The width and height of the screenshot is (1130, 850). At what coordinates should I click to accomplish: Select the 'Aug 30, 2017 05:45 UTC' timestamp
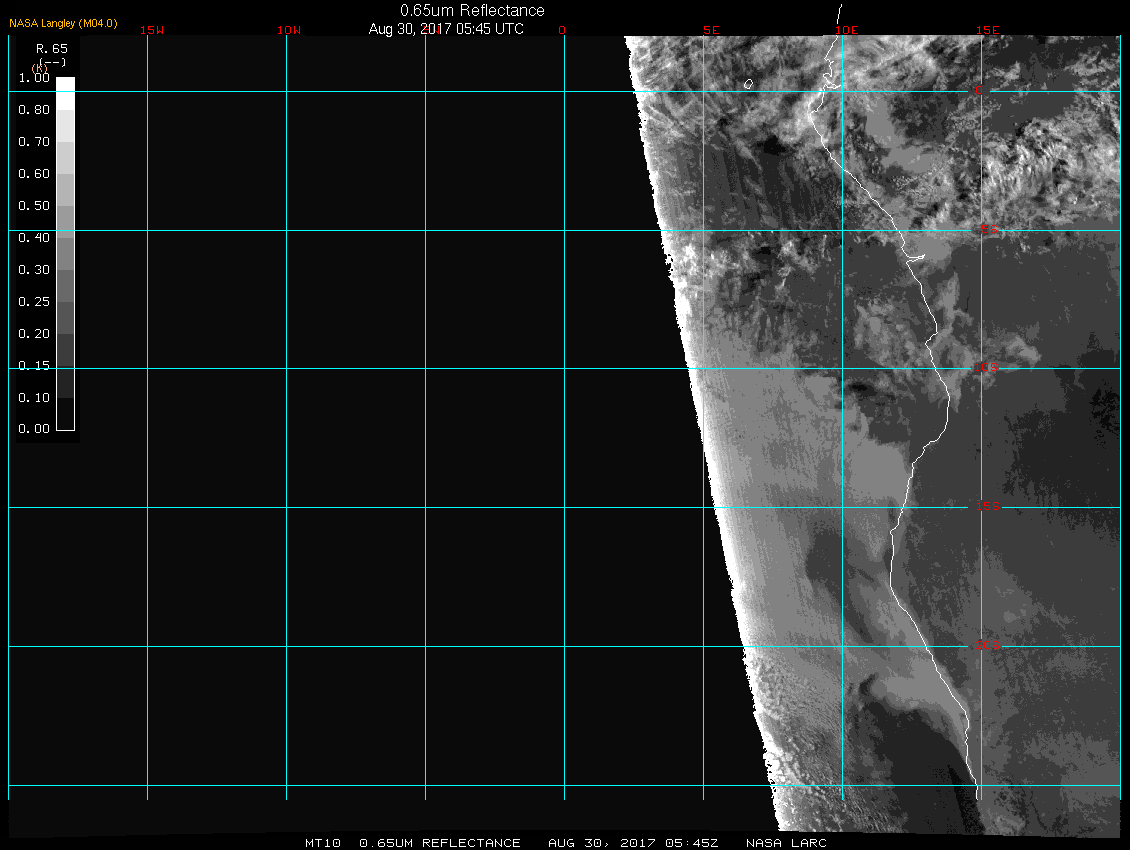[x=446, y=29]
